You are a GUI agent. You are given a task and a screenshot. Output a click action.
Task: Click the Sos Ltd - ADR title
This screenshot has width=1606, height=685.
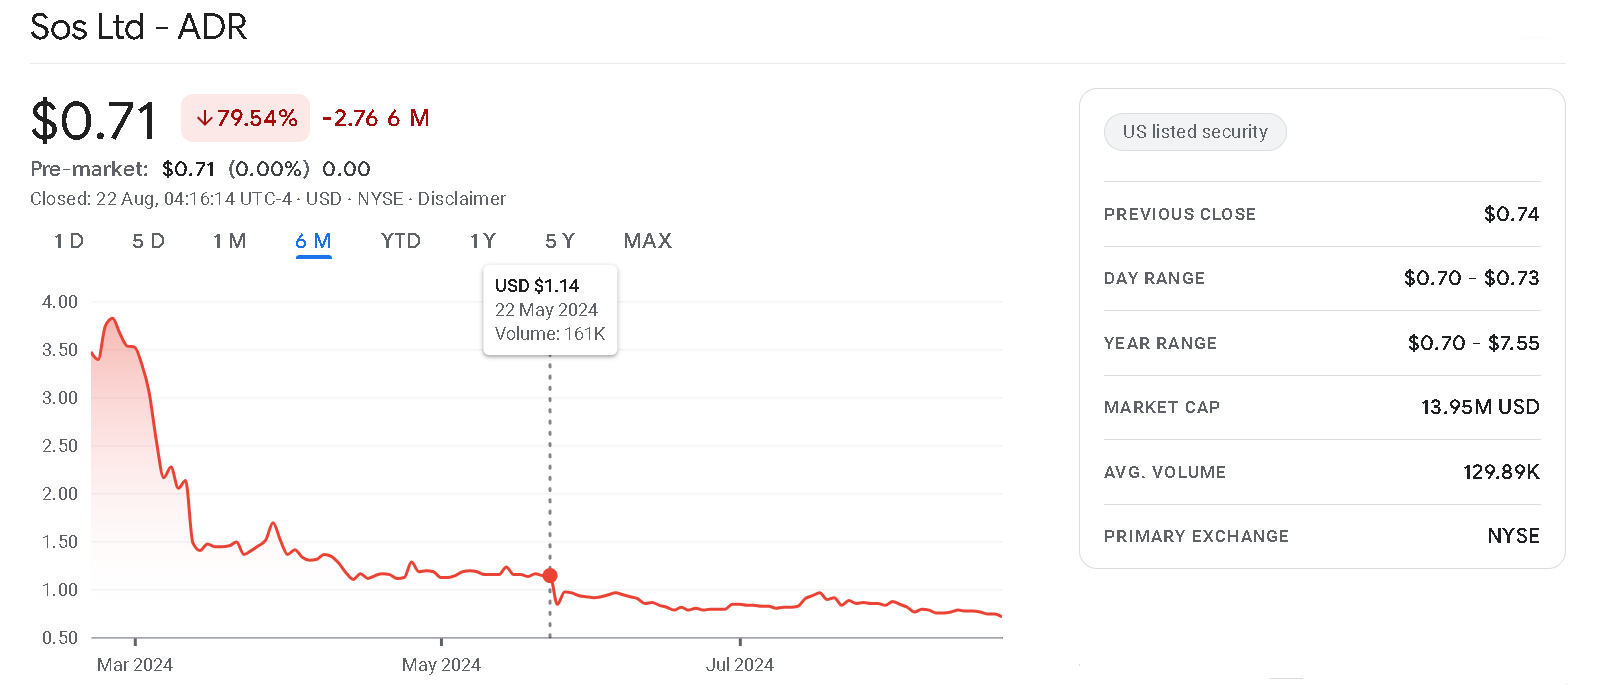139,27
